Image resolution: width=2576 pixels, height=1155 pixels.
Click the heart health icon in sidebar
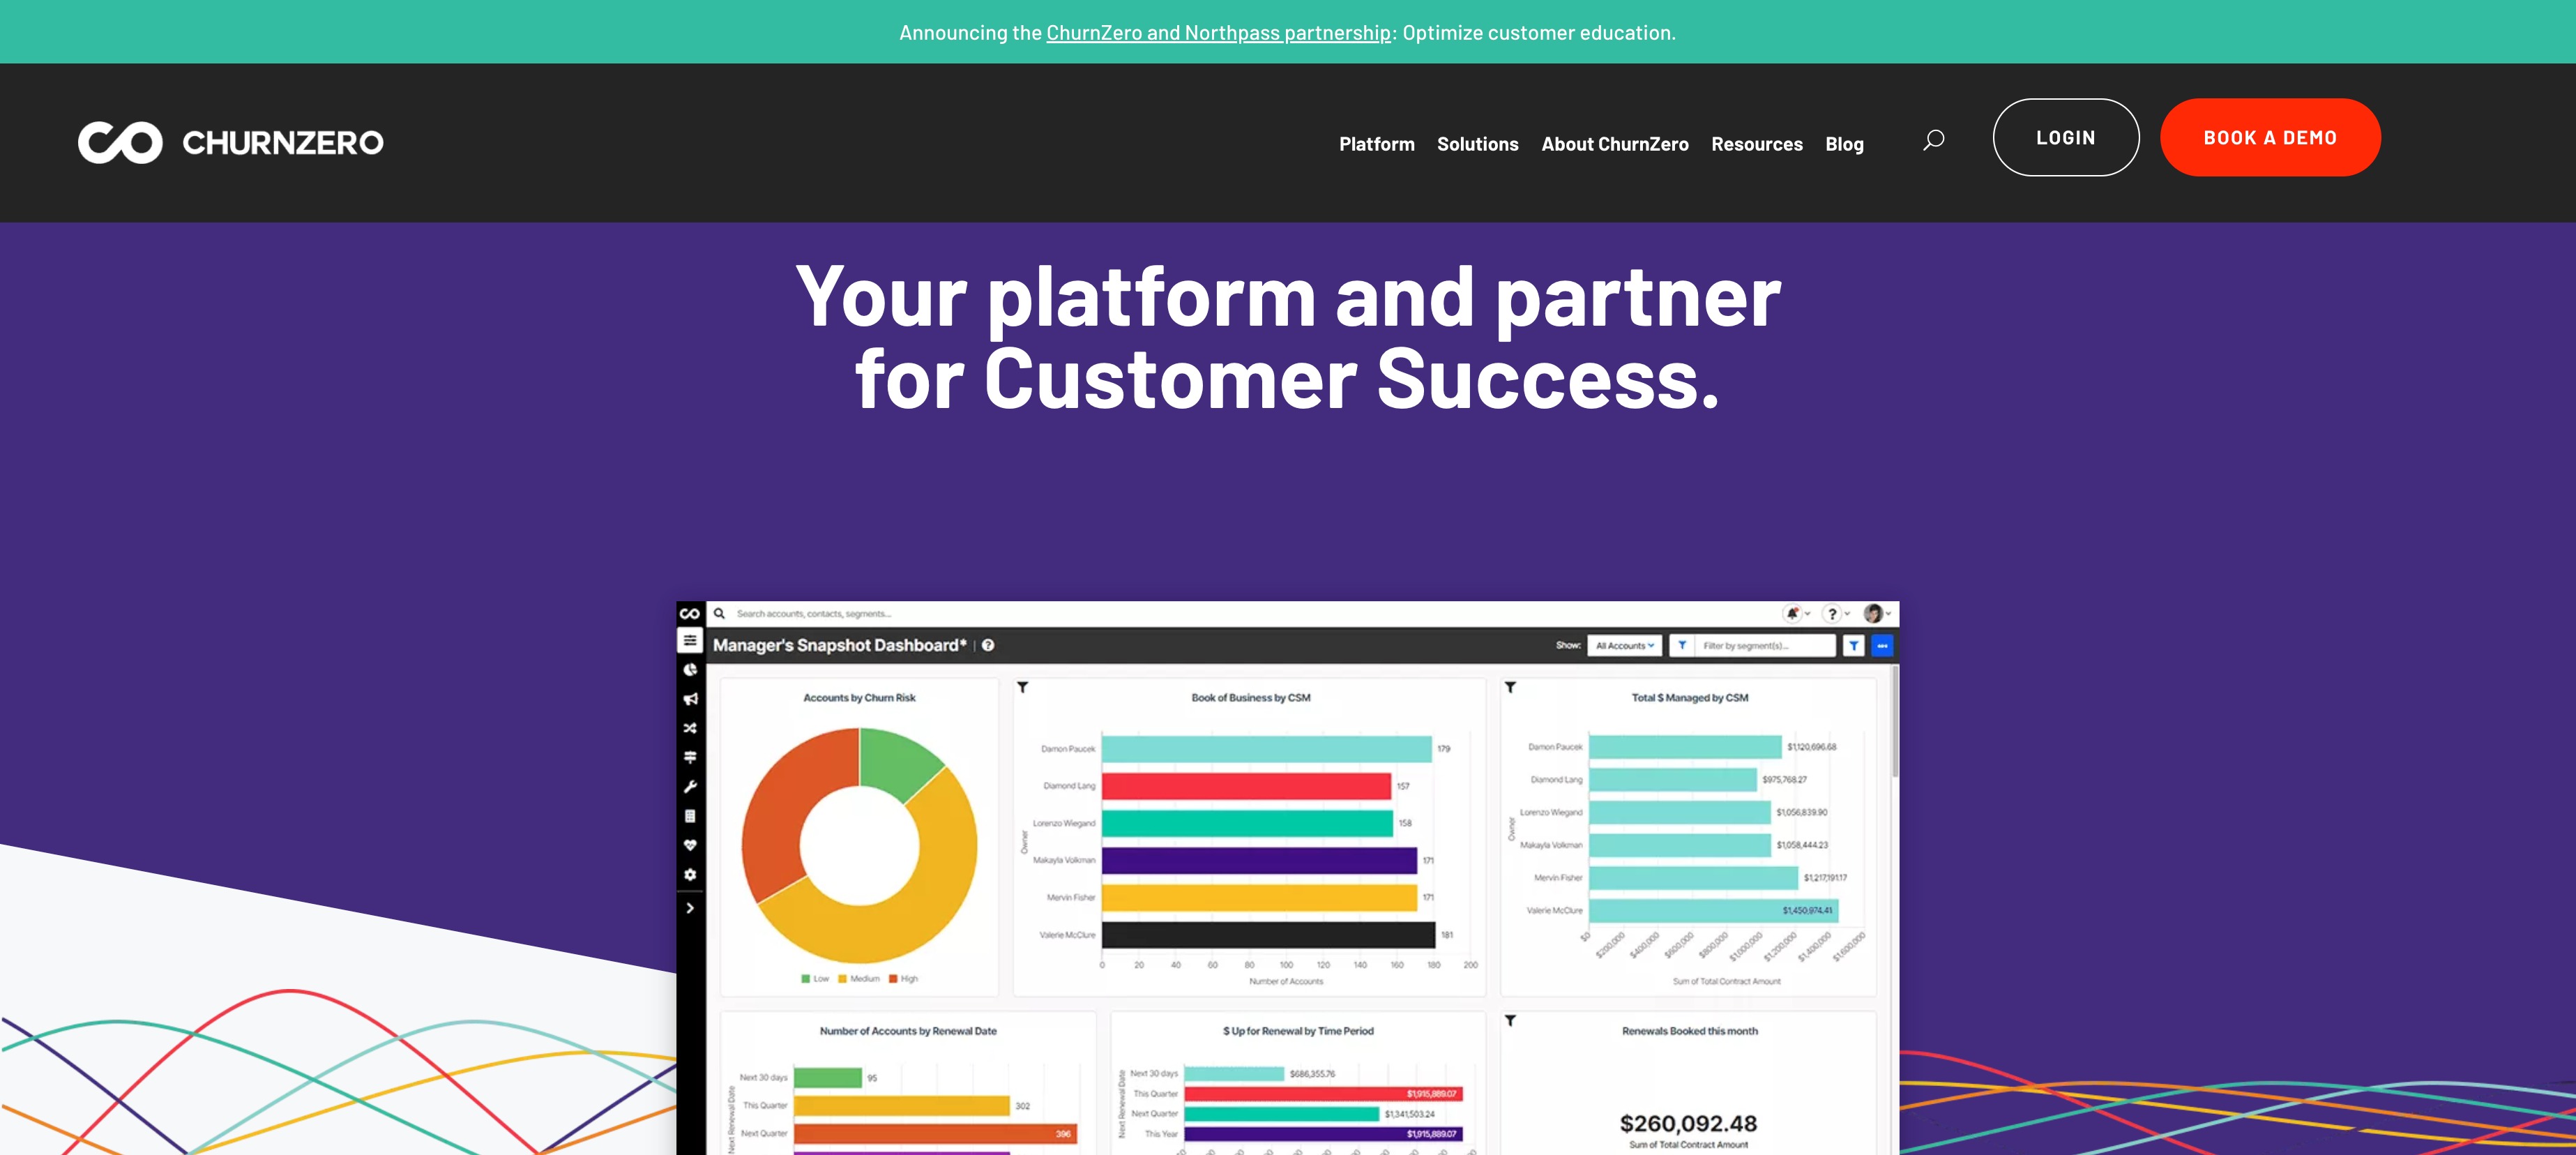point(690,845)
